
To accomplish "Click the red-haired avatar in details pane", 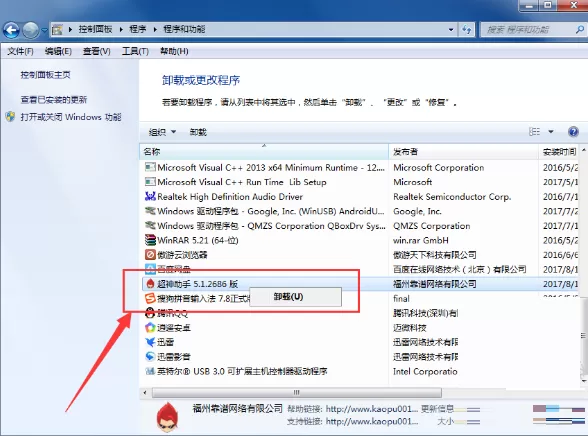I will (167, 417).
